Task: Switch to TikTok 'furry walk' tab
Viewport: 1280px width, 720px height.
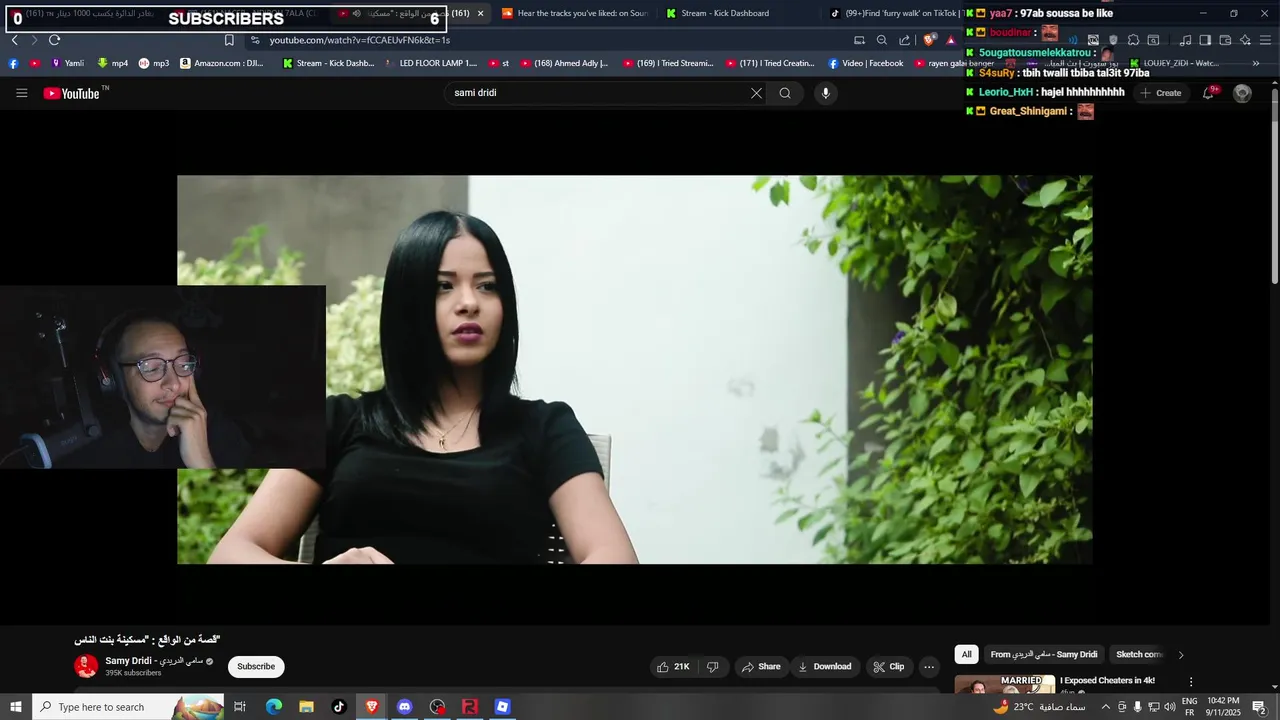Action: pyautogui.click(x=894, y=13)
